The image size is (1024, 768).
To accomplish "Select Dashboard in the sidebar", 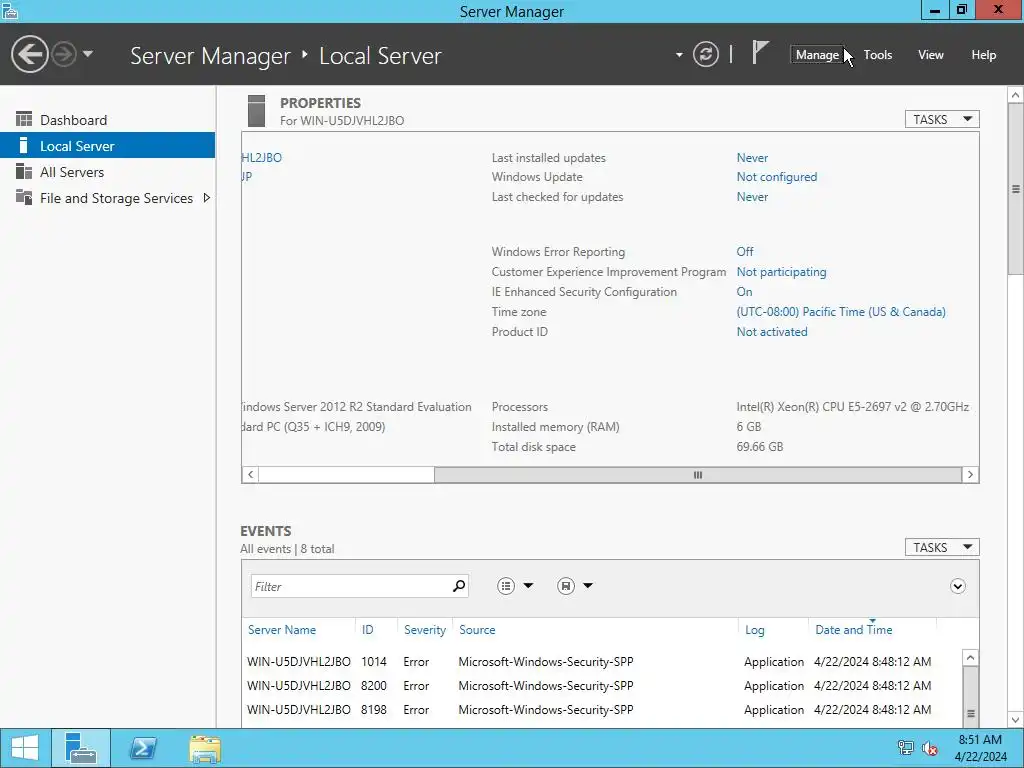I will (108, 120).
